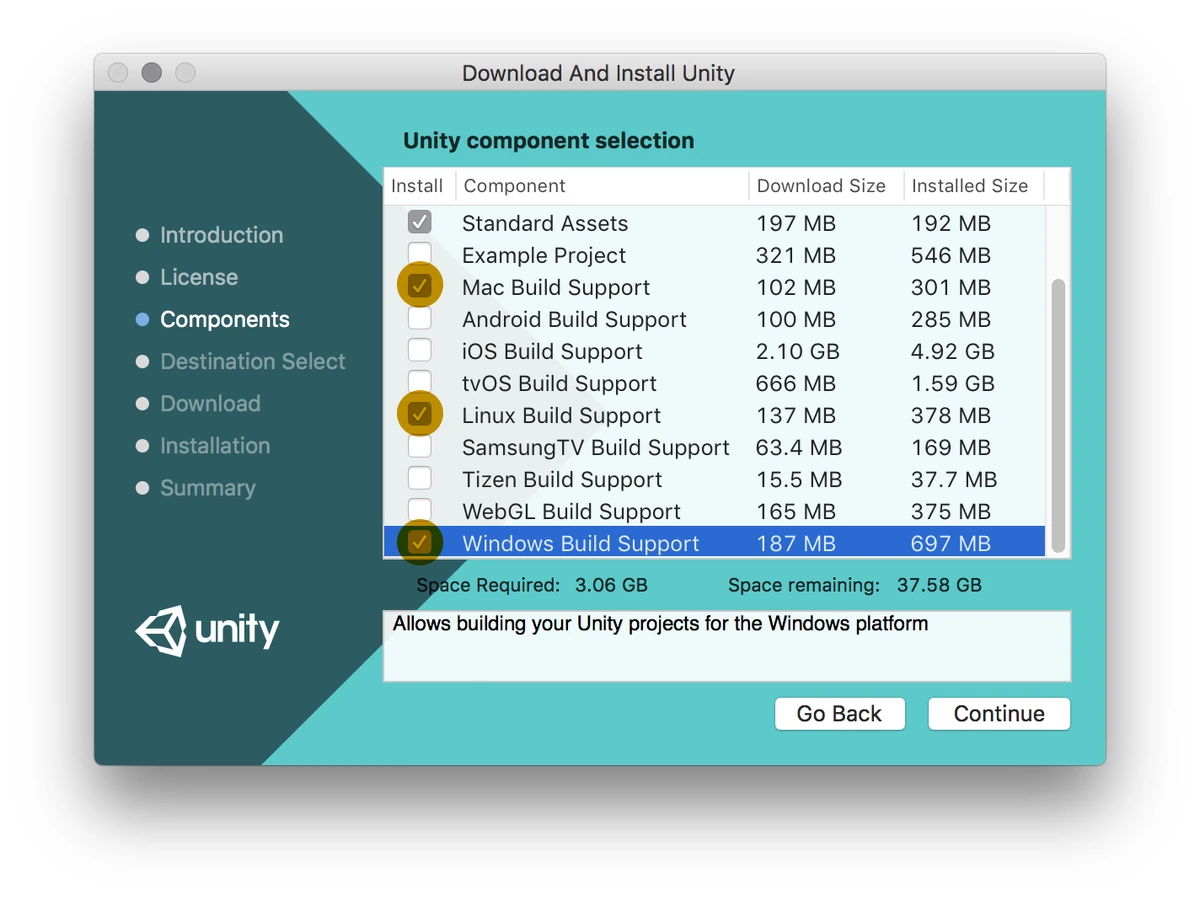Click the Download Size column header
The image size is (1200, 900).
pos(820,185)
